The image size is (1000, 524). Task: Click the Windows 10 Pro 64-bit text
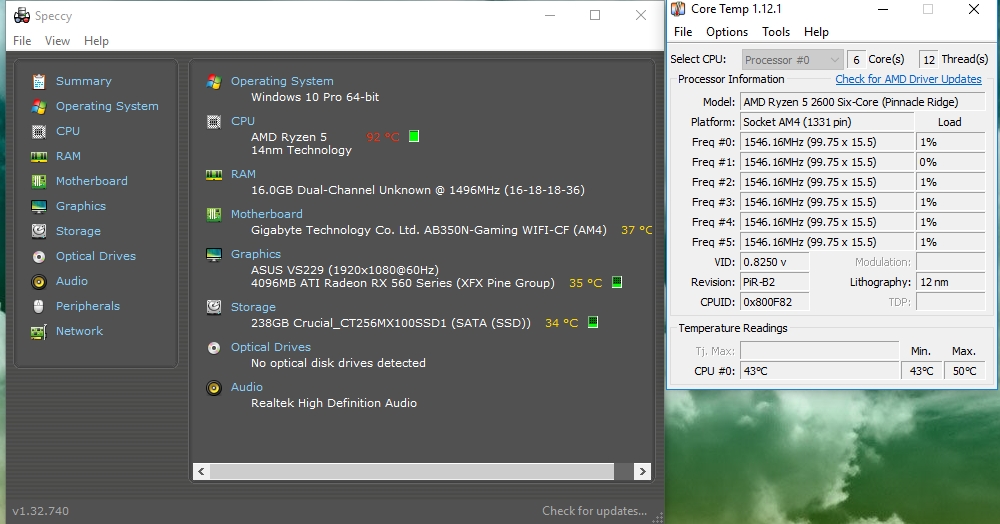click(315, 97)
